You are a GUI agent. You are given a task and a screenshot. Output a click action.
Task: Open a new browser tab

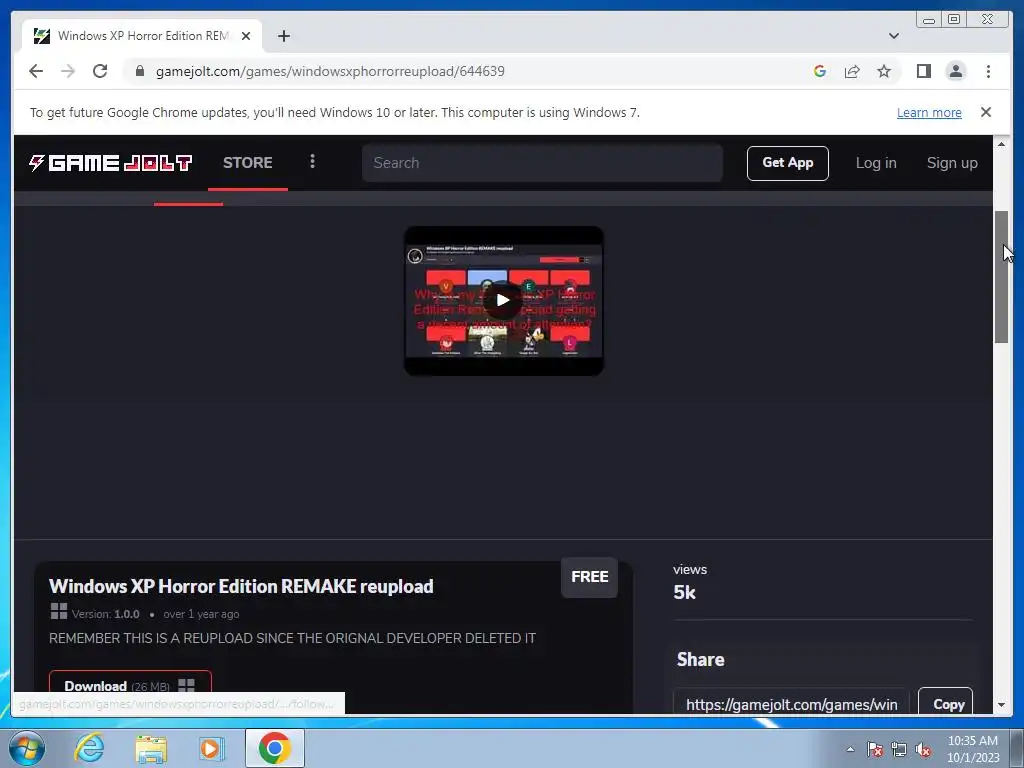[283, 36]
